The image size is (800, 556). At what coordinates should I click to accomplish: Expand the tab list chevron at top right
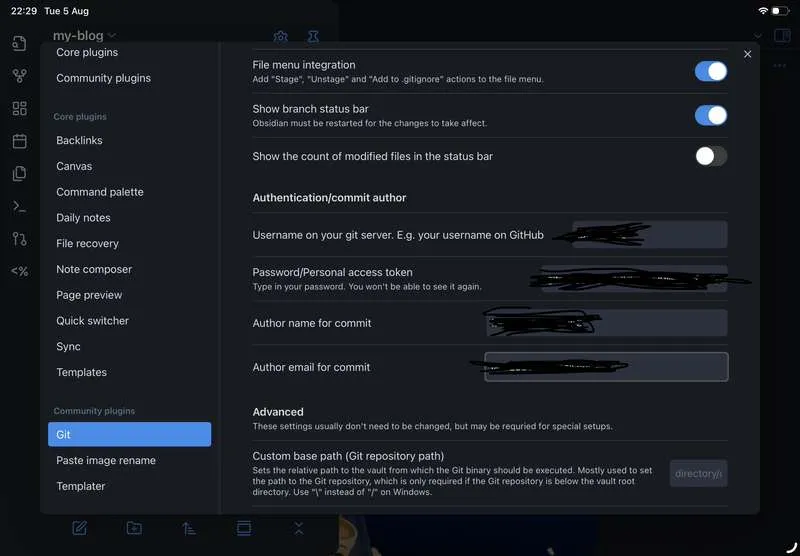758,36
